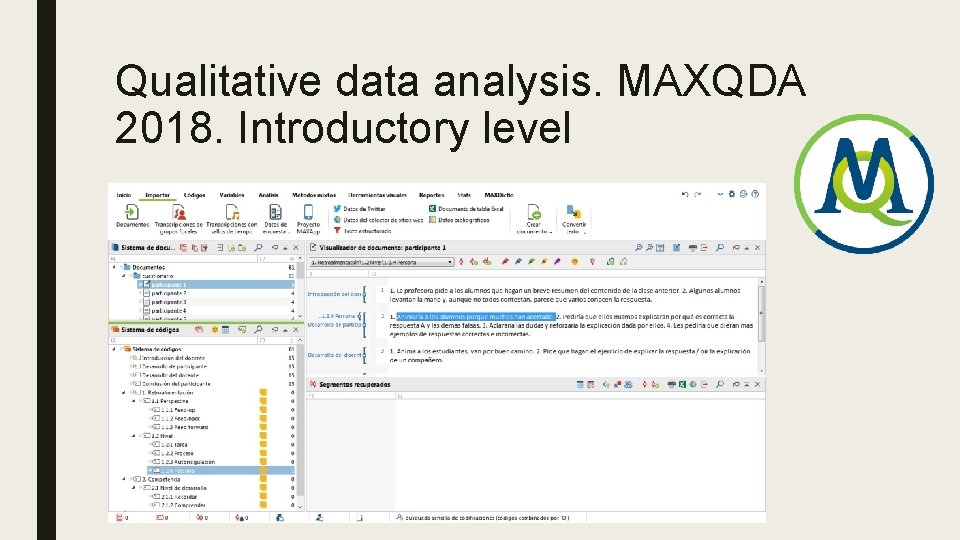Viewport: 960px width, 540px height.
Task: Open the Crear documento dropdown button
Action: [534, 219]
